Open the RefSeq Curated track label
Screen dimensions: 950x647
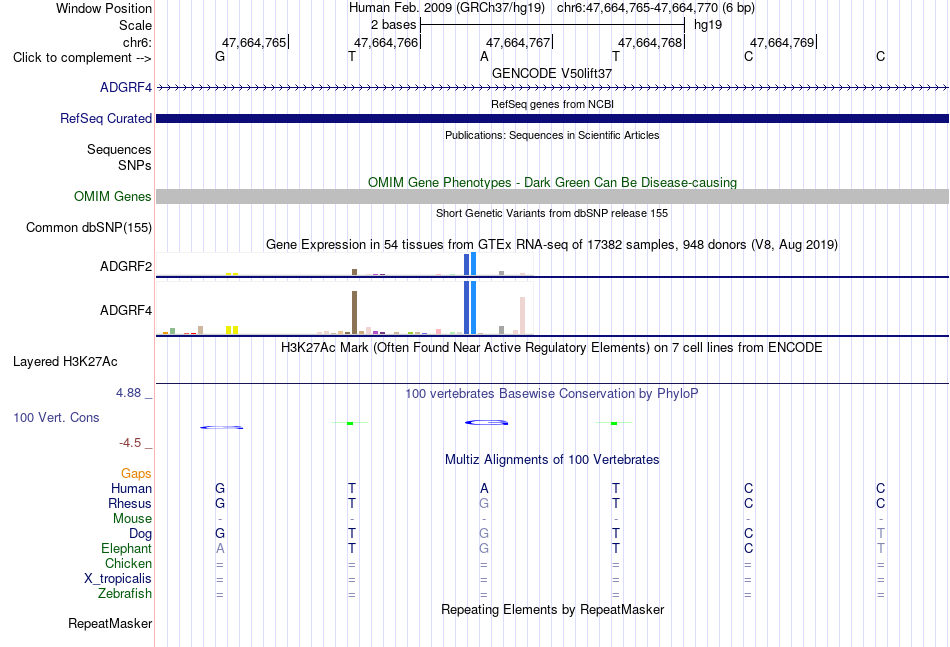coord(106,118)
